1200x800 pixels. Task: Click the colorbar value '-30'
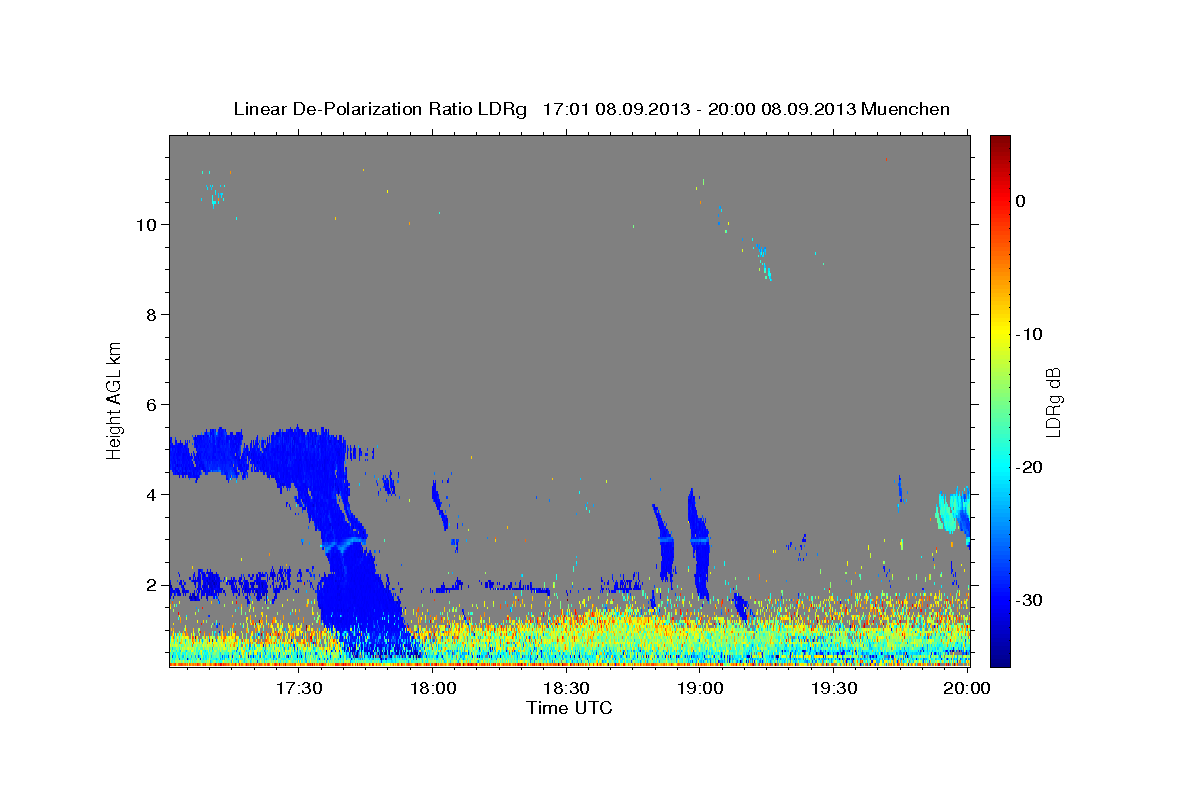coord(1031,600)
